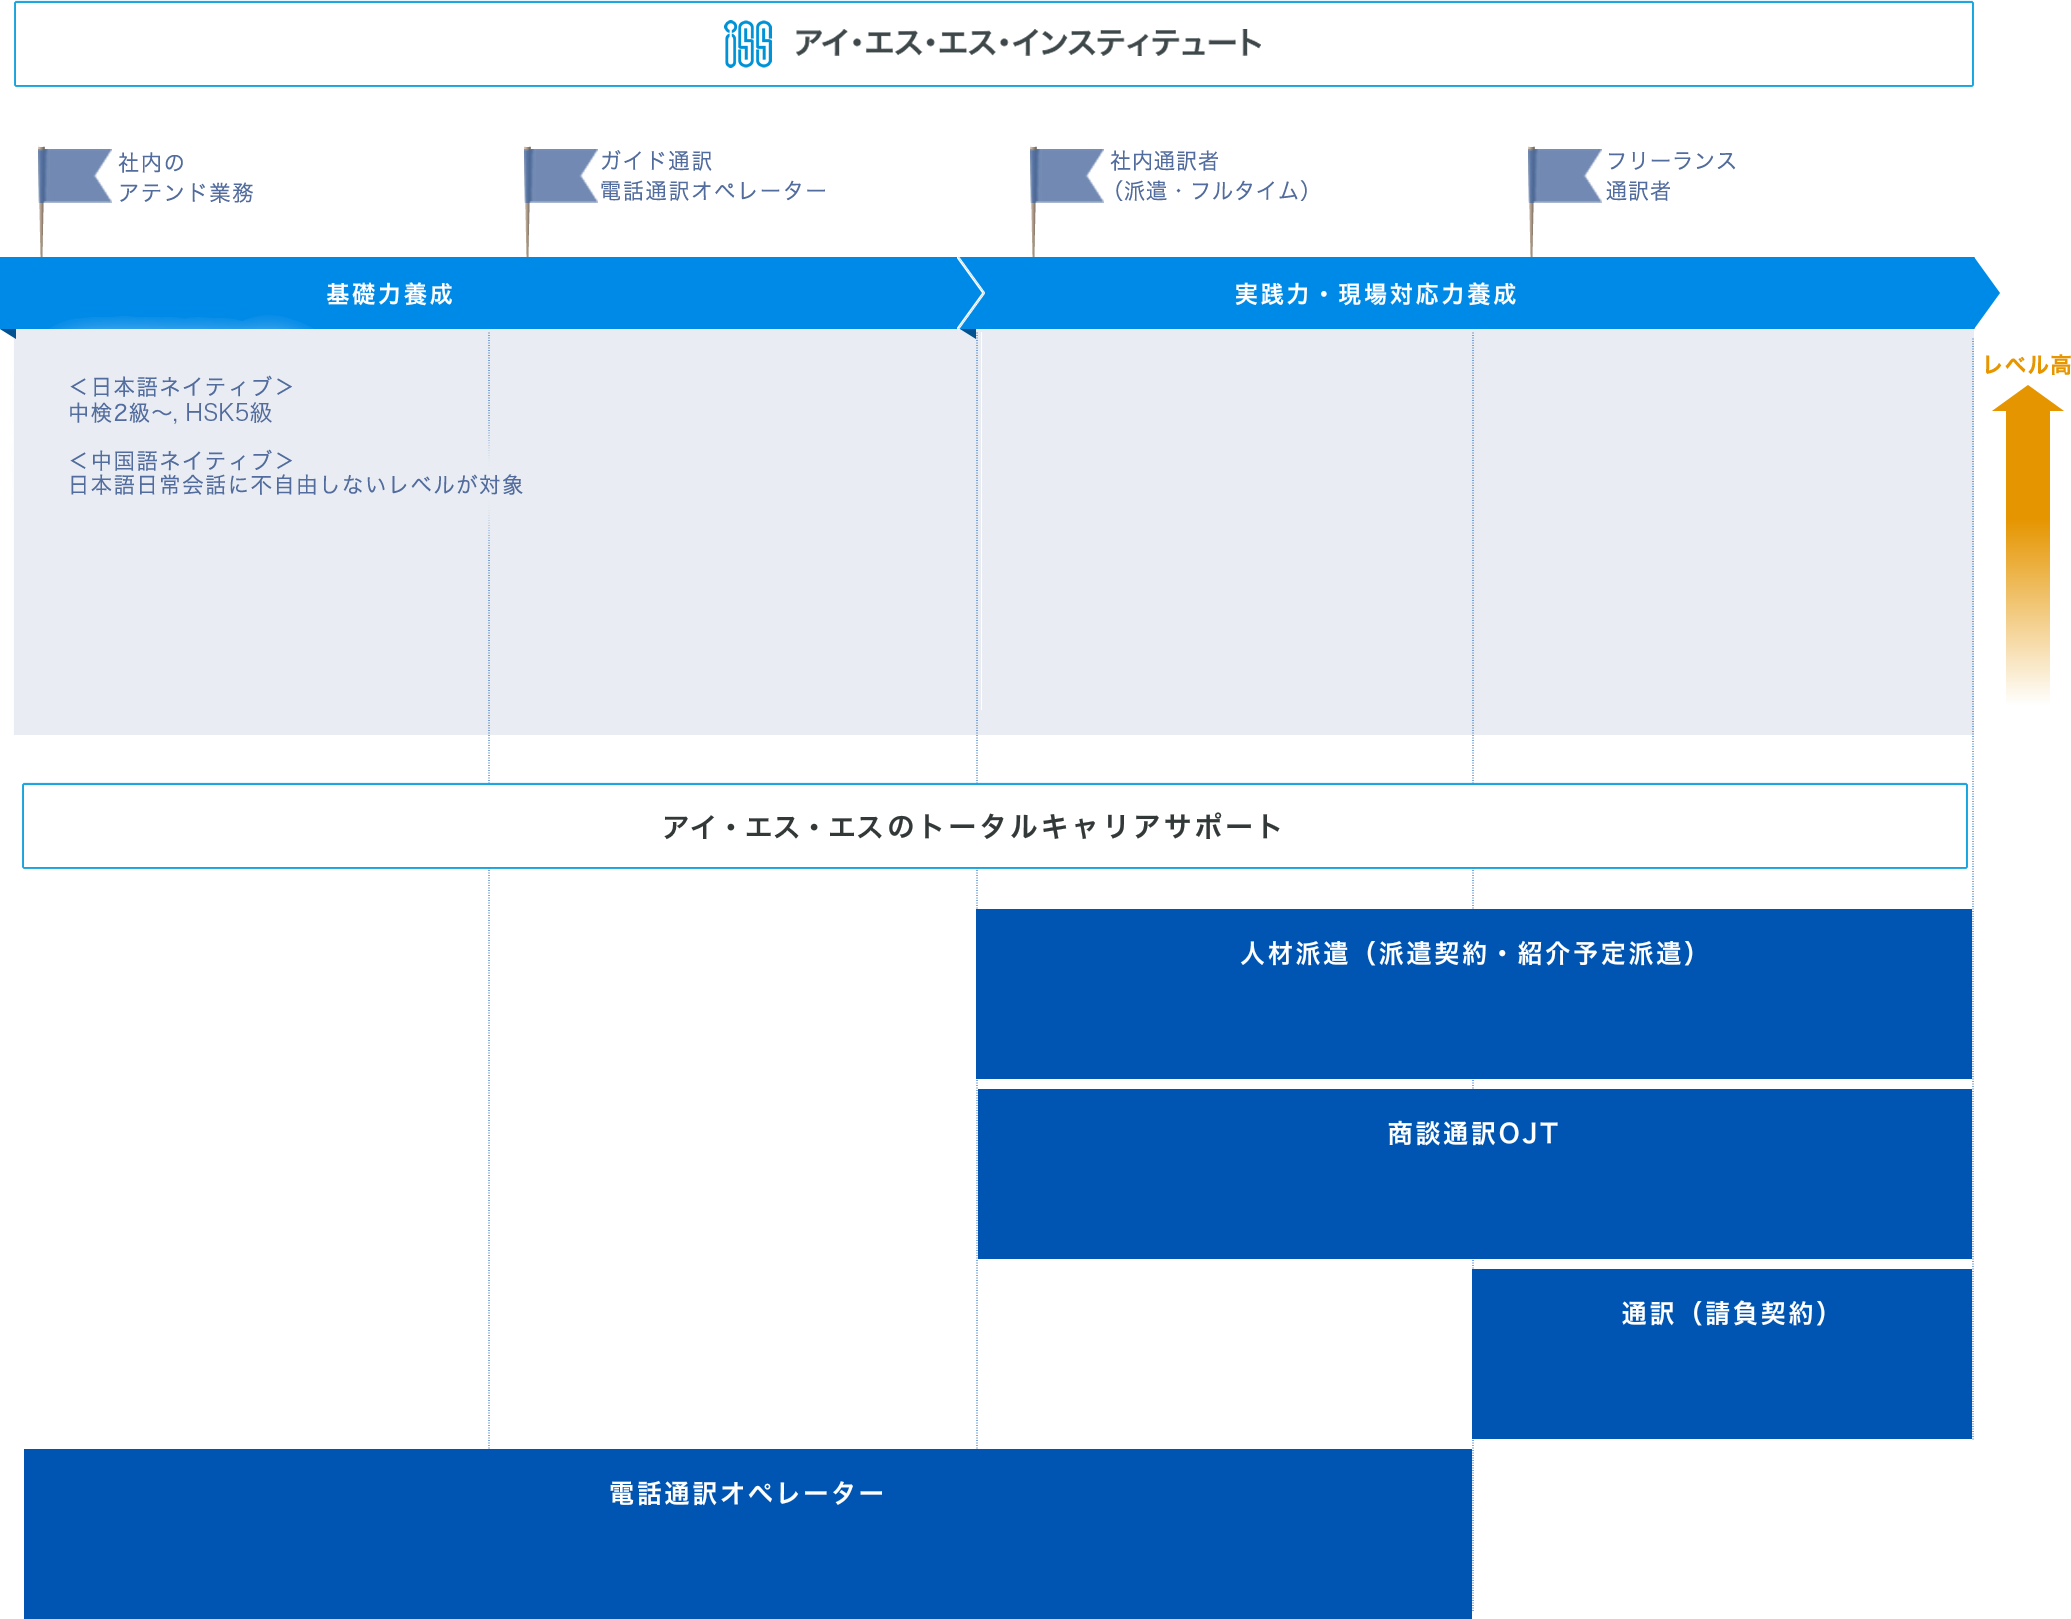Click the アイ・エス・エスのトータルキャリアサポート box
Screen dimensions: 2071x1619
994,826
